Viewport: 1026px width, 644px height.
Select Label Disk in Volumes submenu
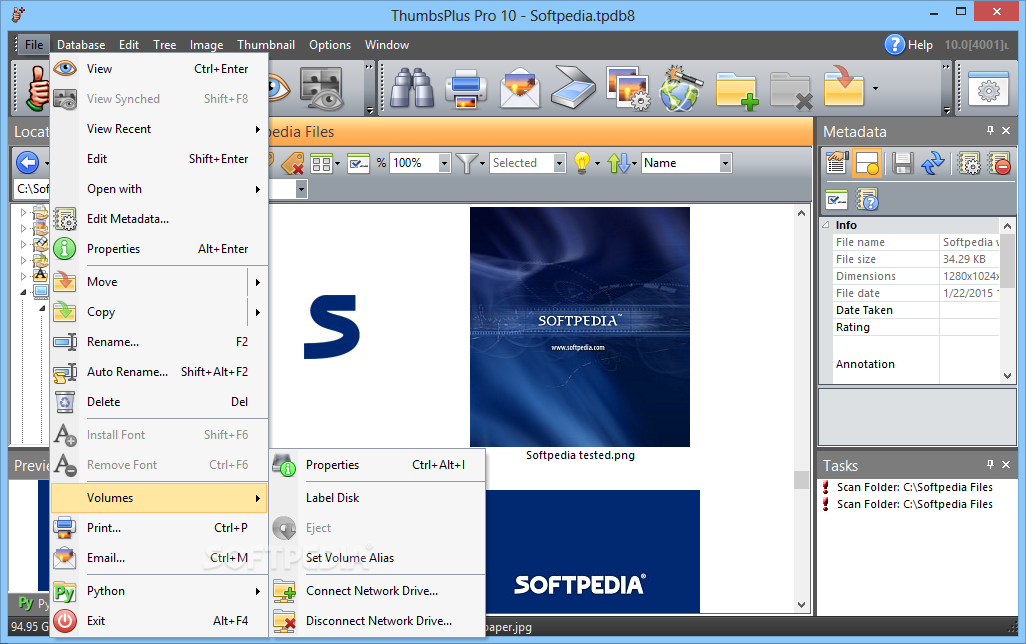pos(378,498)
